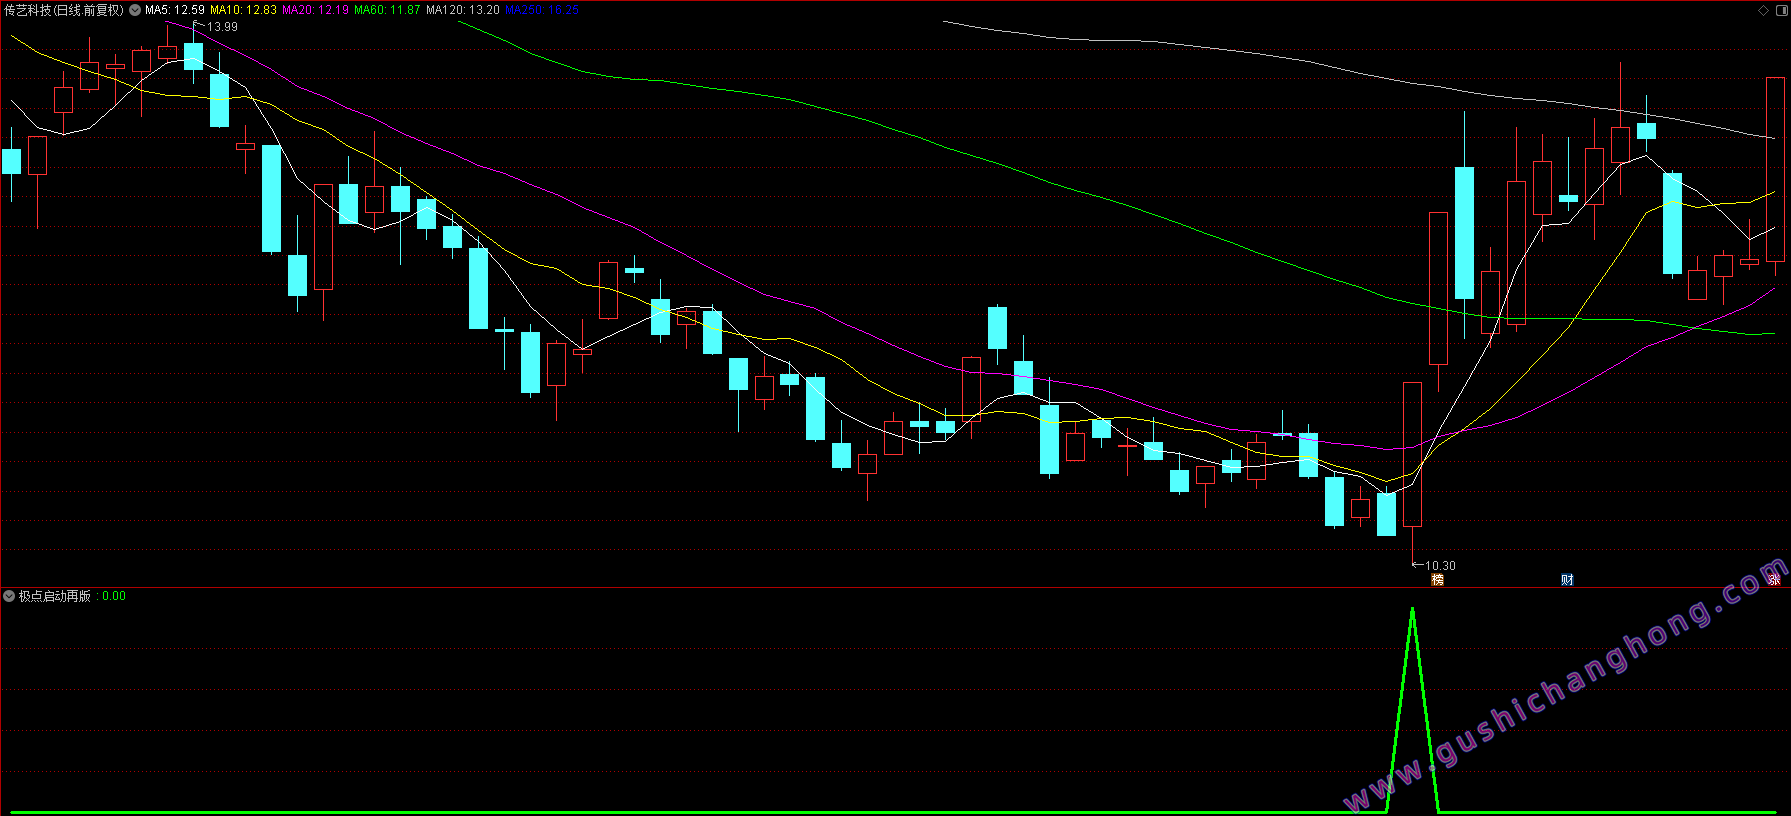Click the small square icon at top right
The image size is (1791, 816).
click(x=1780, y=10)
